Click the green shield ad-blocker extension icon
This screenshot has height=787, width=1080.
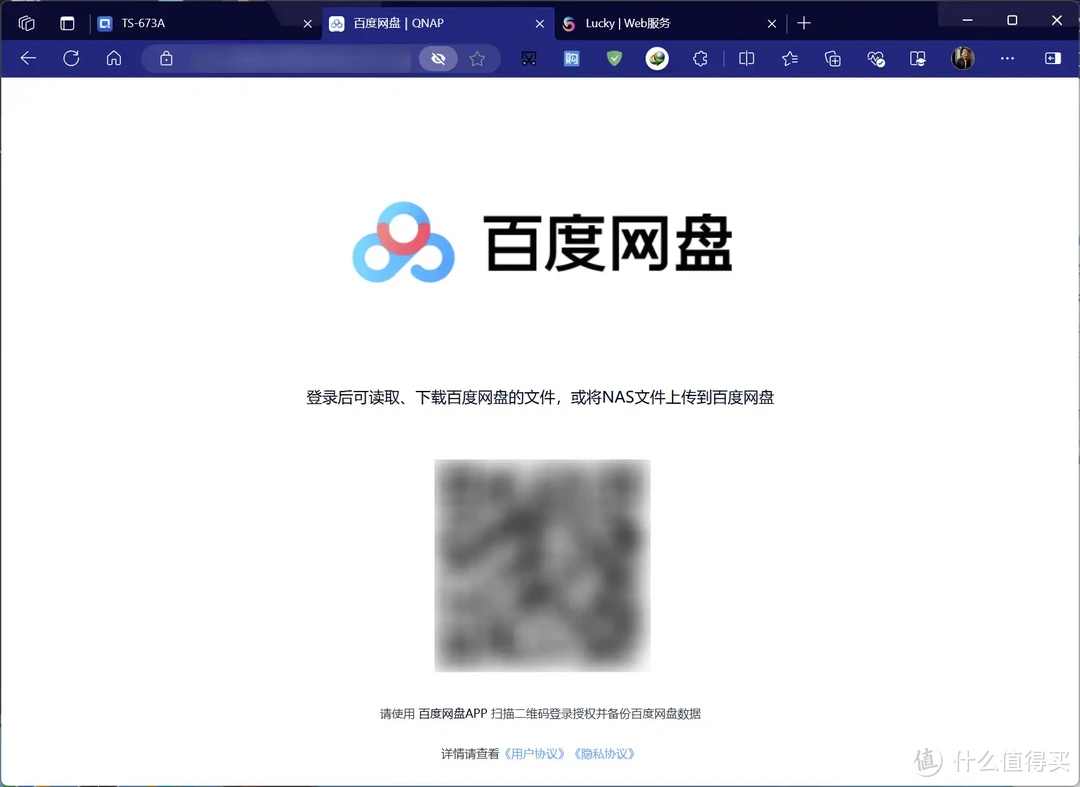[613, 58]
